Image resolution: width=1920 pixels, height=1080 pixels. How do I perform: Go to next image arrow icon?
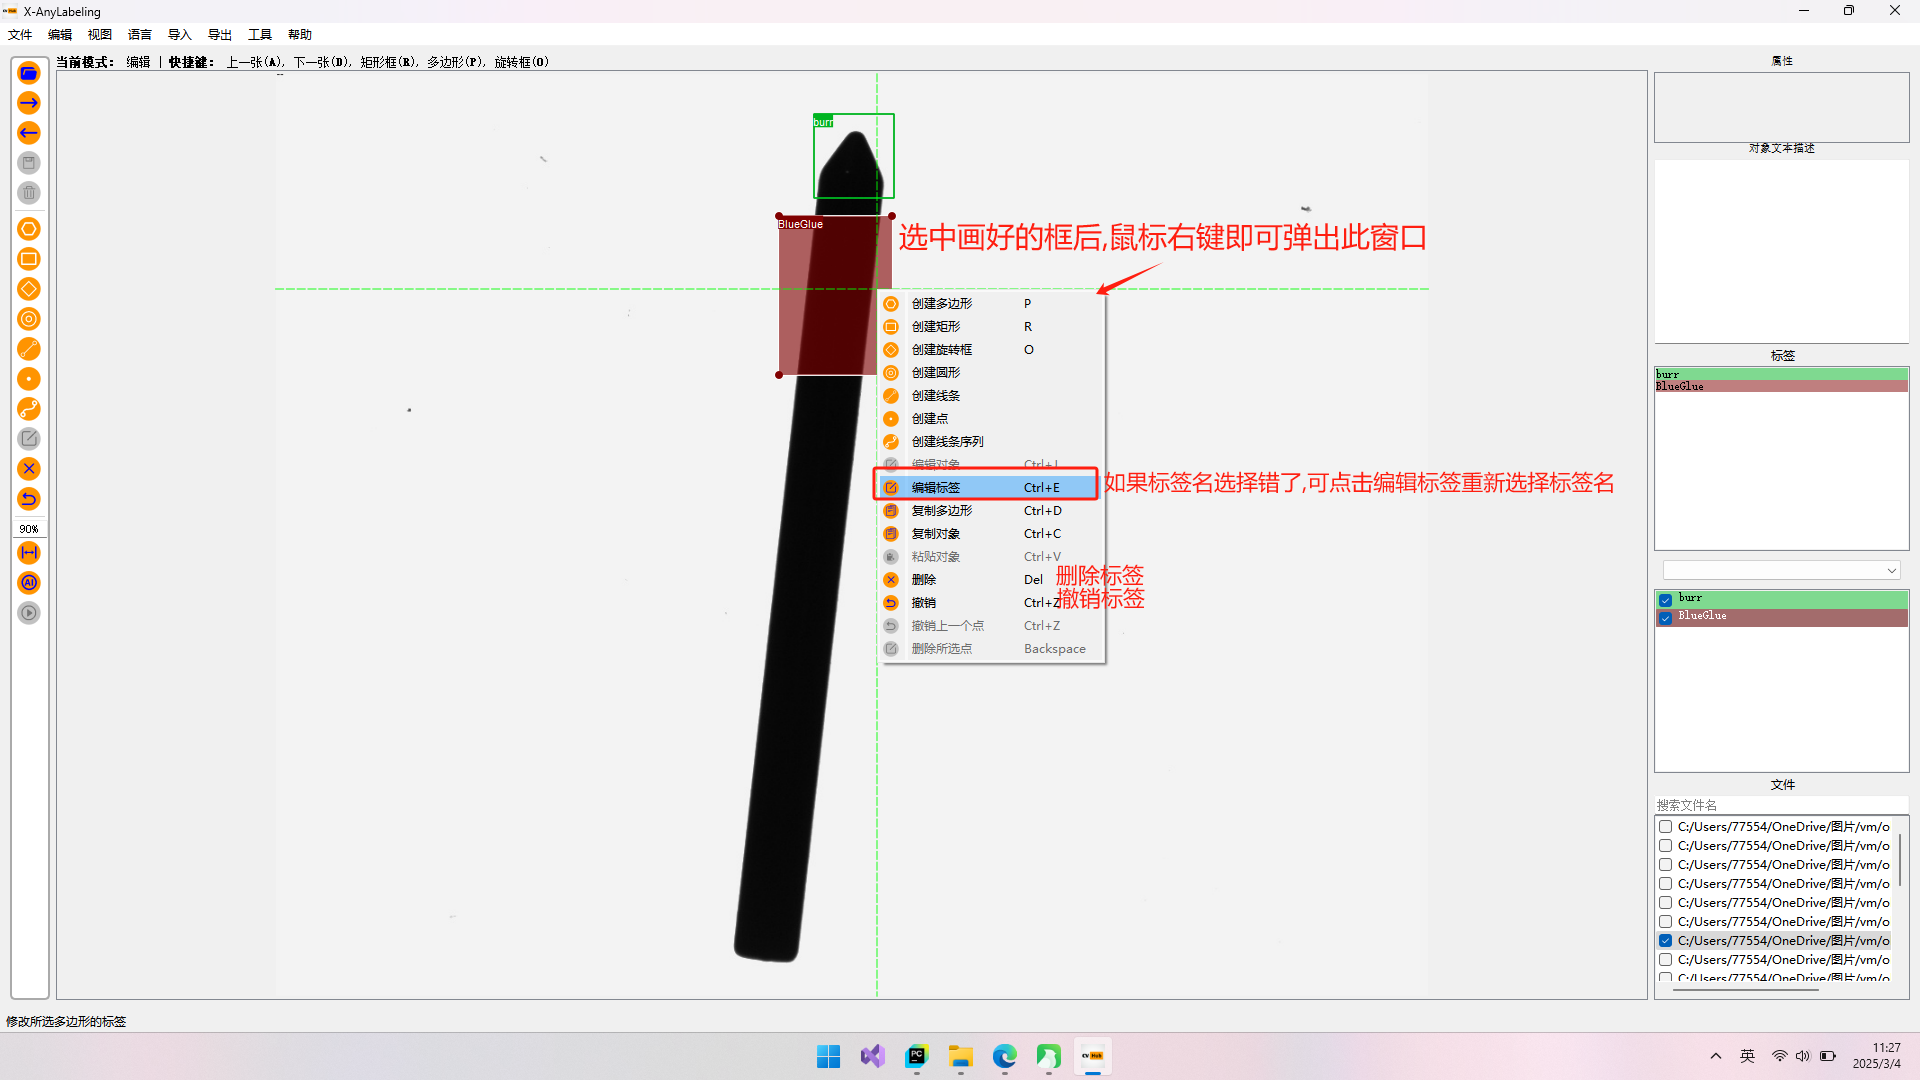click(29, 103)
